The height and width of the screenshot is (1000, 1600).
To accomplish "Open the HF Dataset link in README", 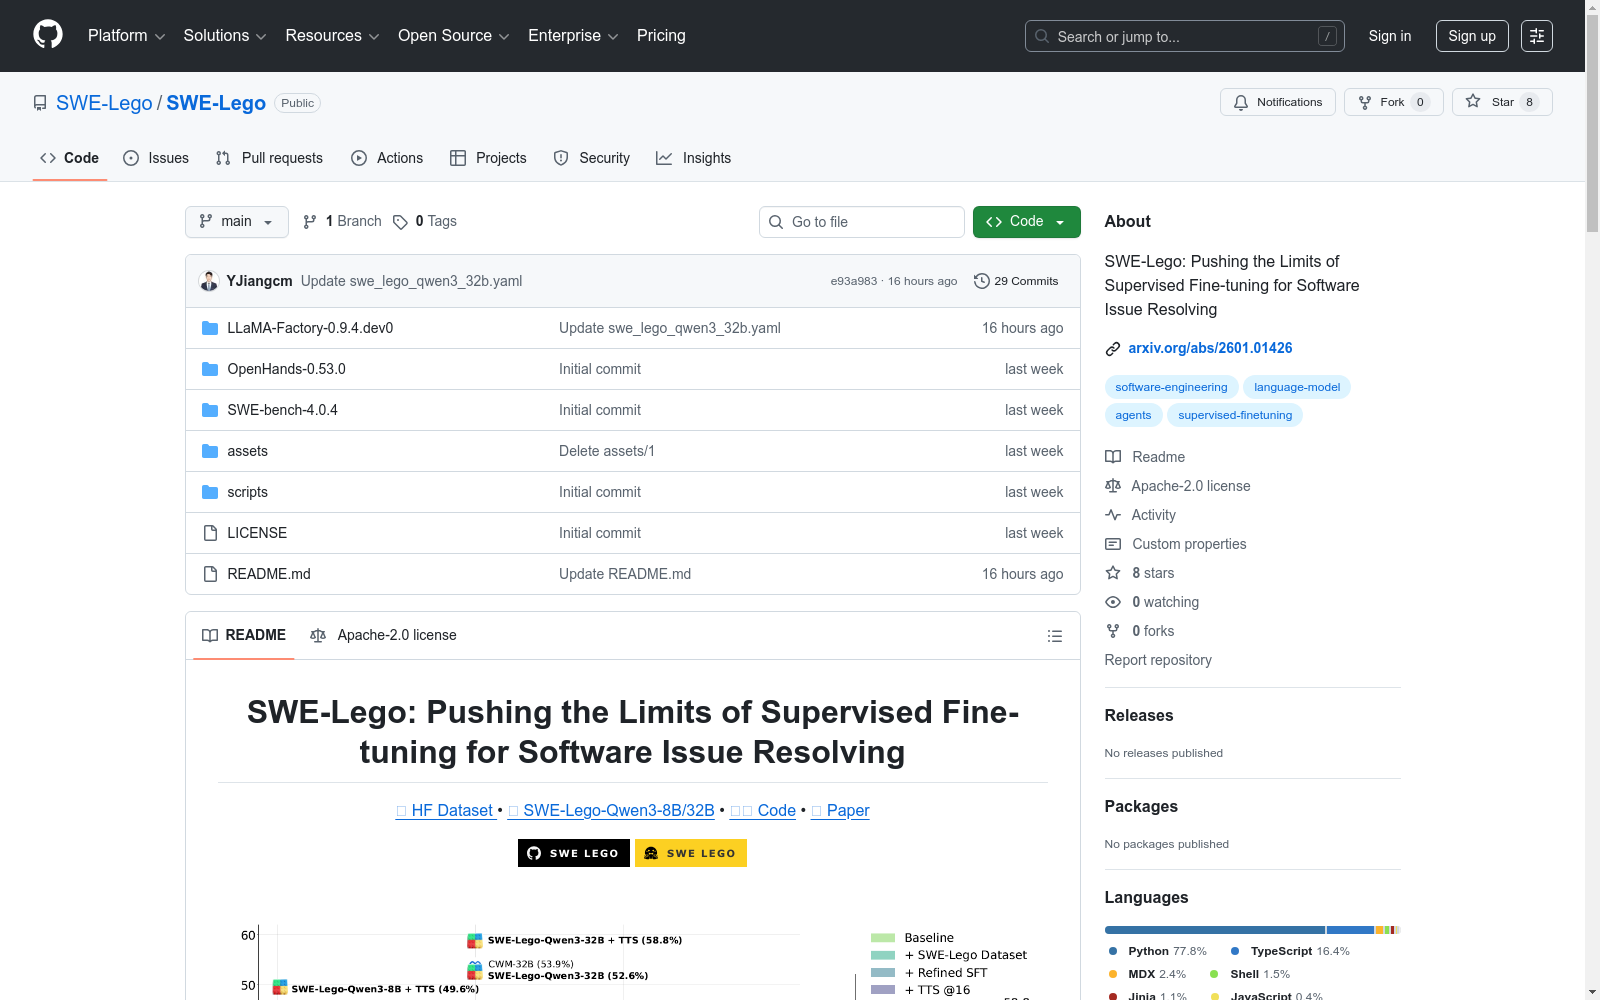I will tap(445, 810).
